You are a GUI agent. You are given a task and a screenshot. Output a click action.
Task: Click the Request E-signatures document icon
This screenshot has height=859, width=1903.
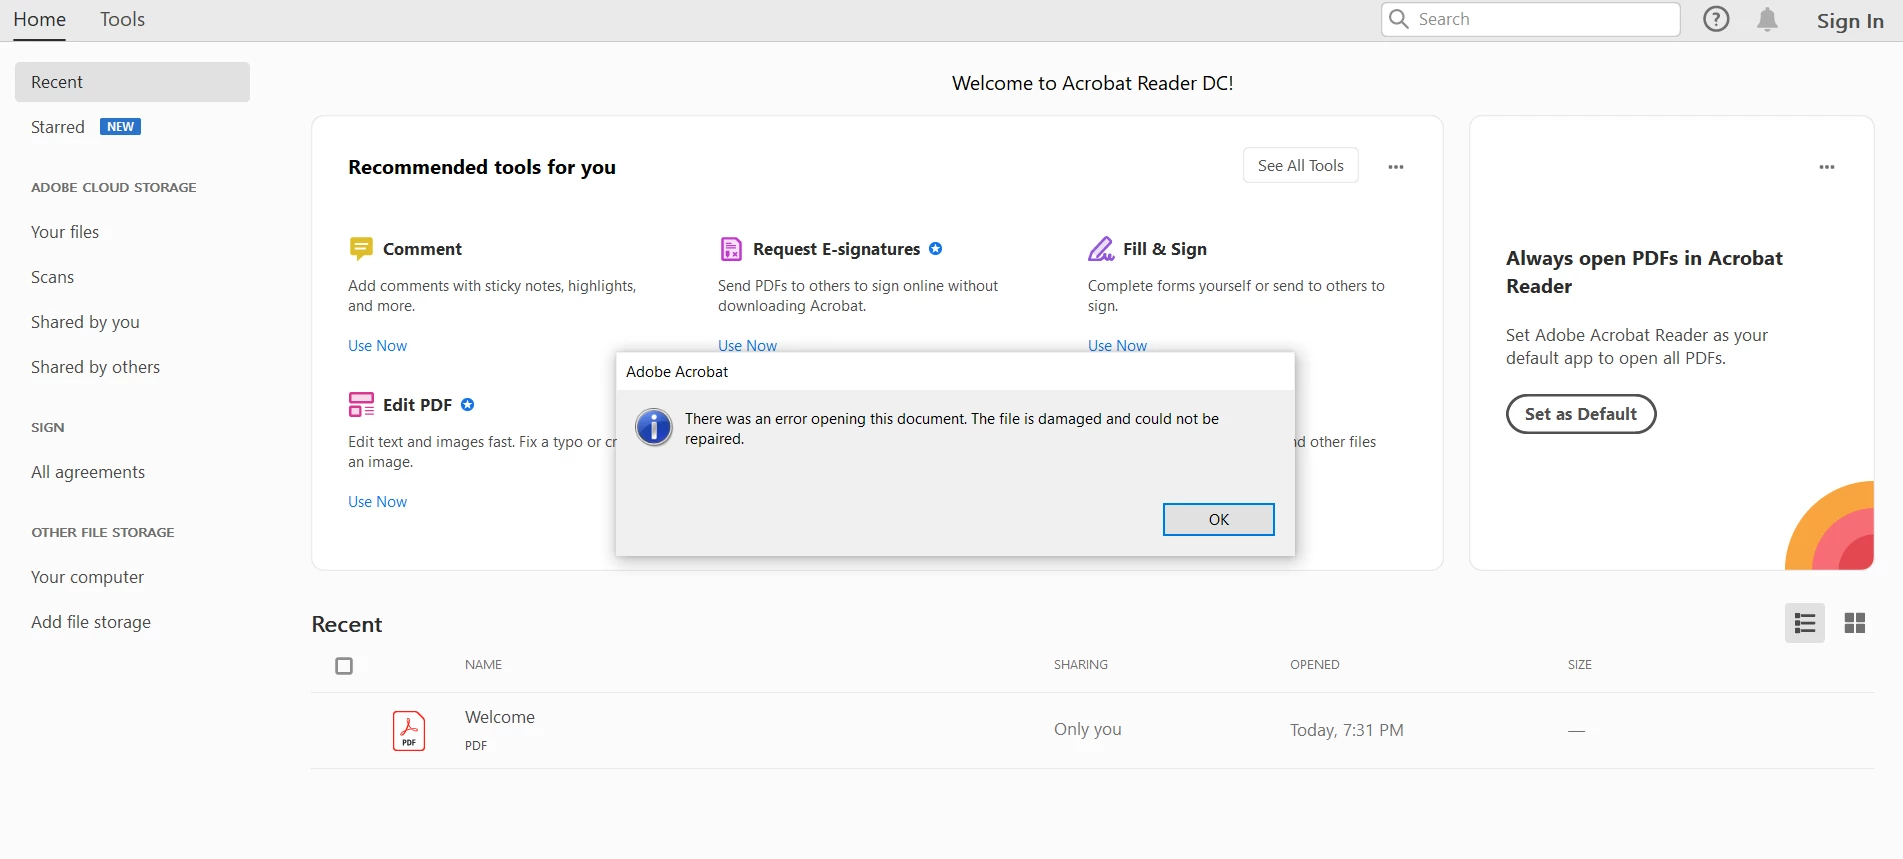pyautogui.click(x=732, y=248)
